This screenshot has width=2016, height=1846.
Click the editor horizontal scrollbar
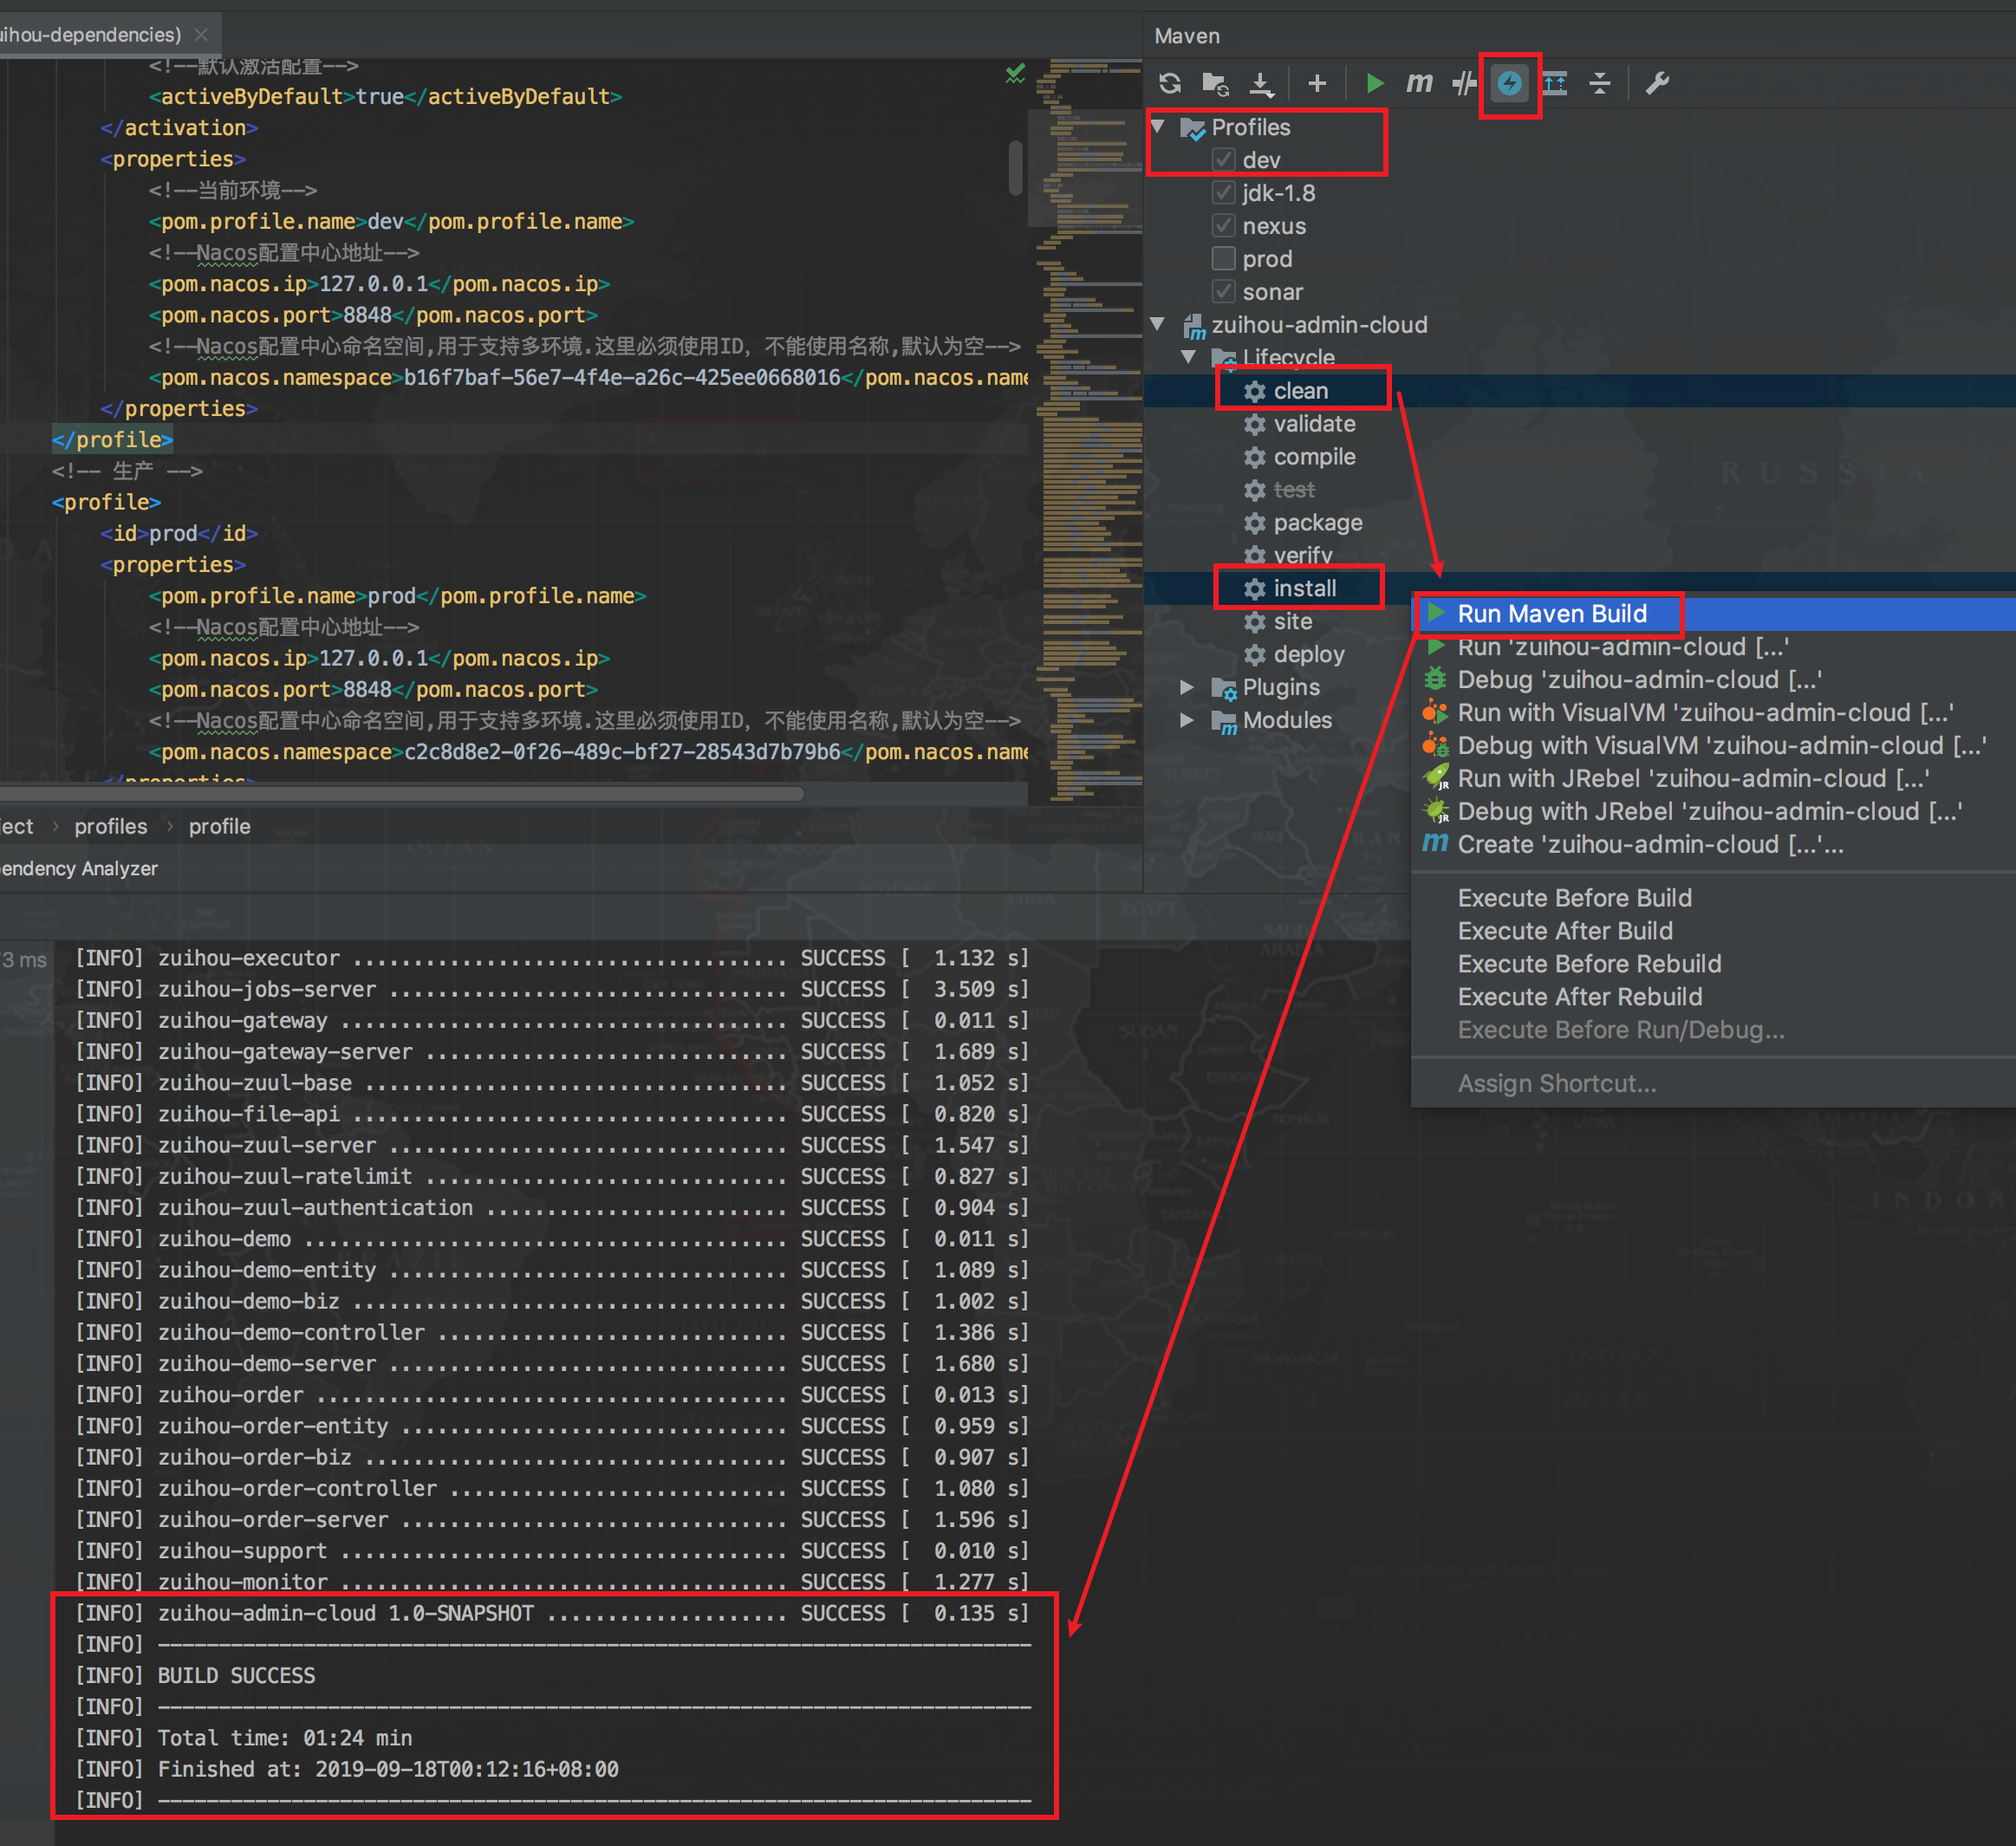pos(402,794)
